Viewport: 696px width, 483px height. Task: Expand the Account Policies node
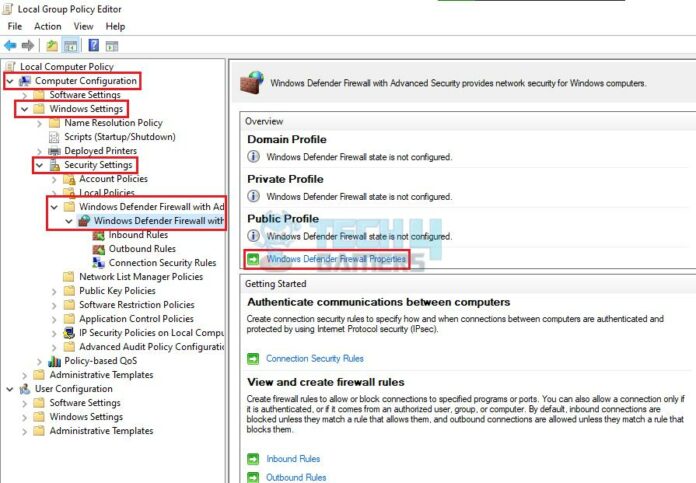tap(54, 179)
